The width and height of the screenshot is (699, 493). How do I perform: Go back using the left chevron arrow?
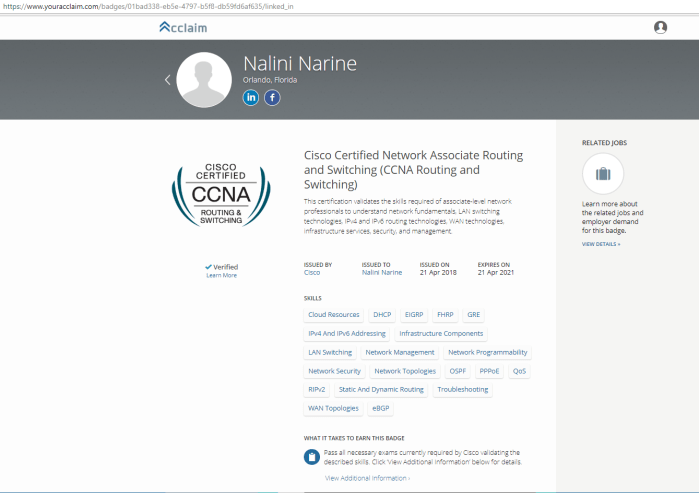point(168,80)
